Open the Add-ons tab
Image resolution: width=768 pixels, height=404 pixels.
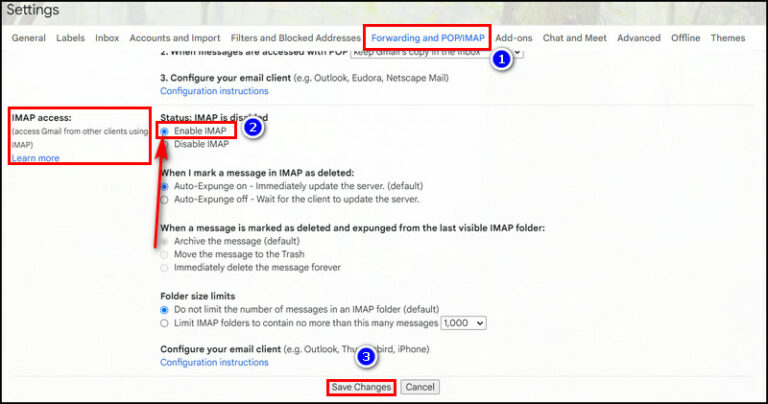pyautogui.click(x=513, y=38)
